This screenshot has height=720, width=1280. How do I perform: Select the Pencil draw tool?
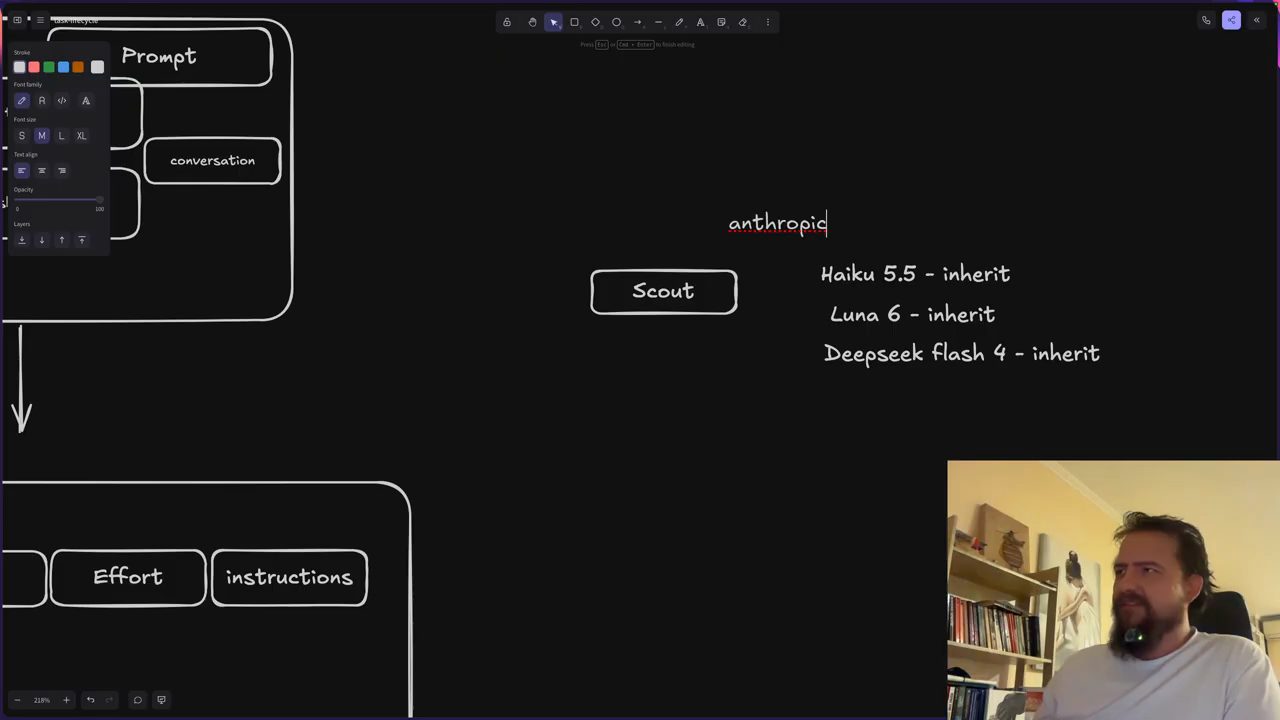pos(679,22)
